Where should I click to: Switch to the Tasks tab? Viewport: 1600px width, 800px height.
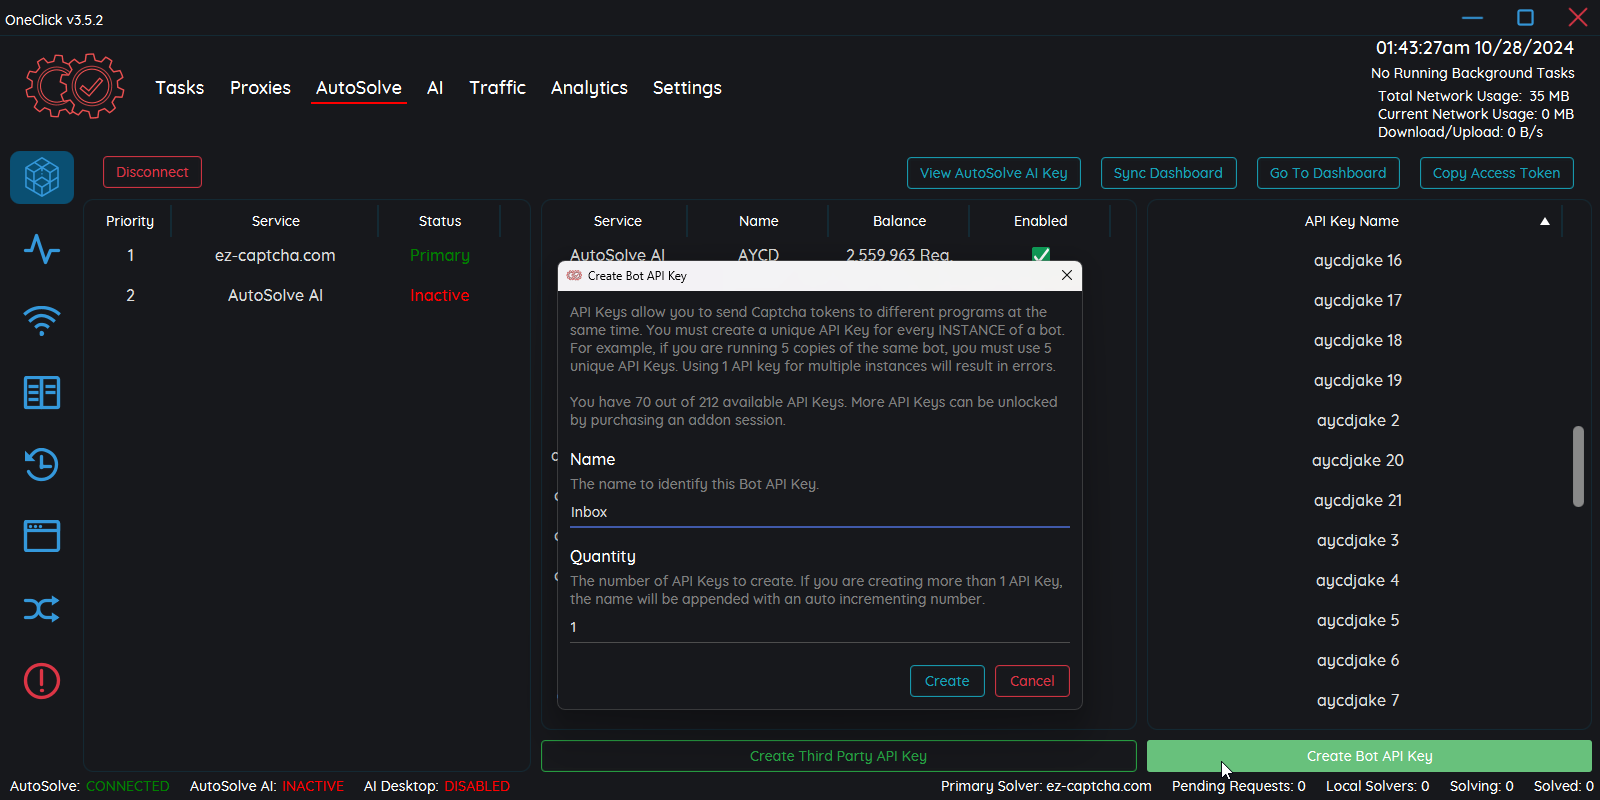[x=180, y=88]
